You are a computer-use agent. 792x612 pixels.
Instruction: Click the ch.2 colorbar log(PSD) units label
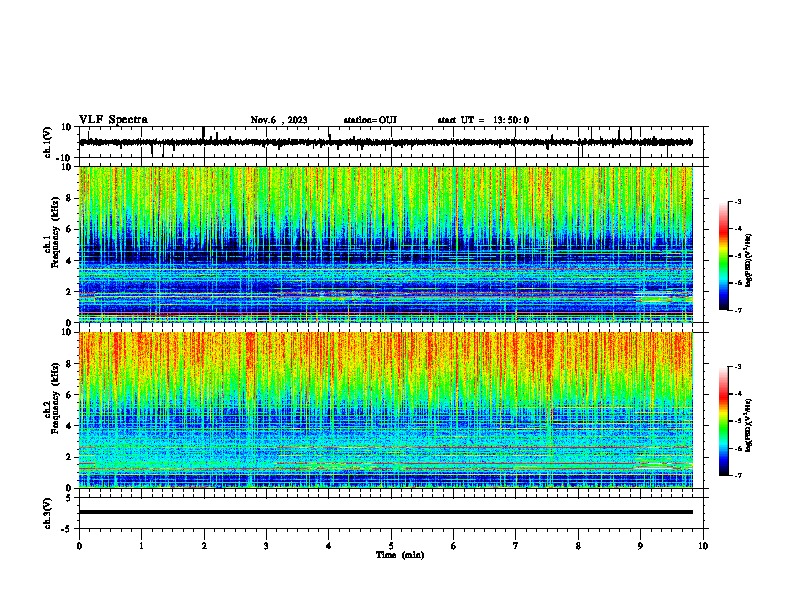tap(749, 425)
